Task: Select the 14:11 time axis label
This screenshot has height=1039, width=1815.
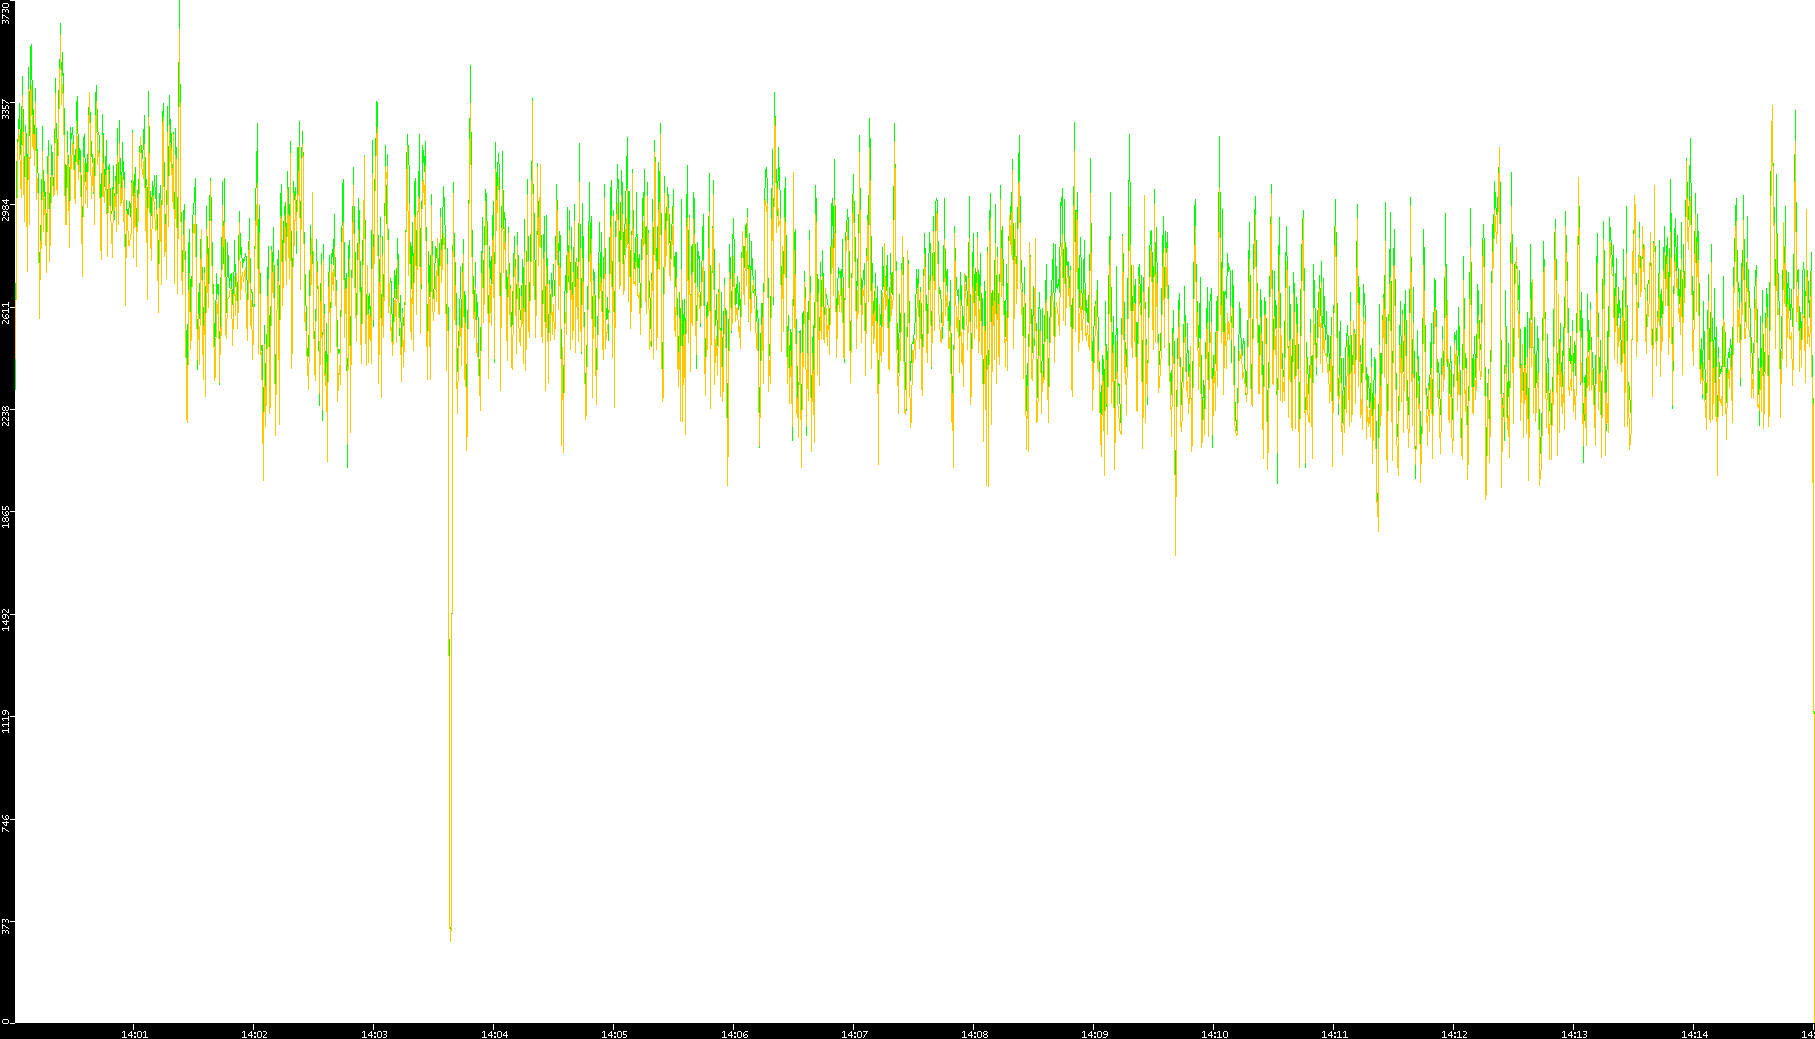Action: click(x=1334, y=1033)
